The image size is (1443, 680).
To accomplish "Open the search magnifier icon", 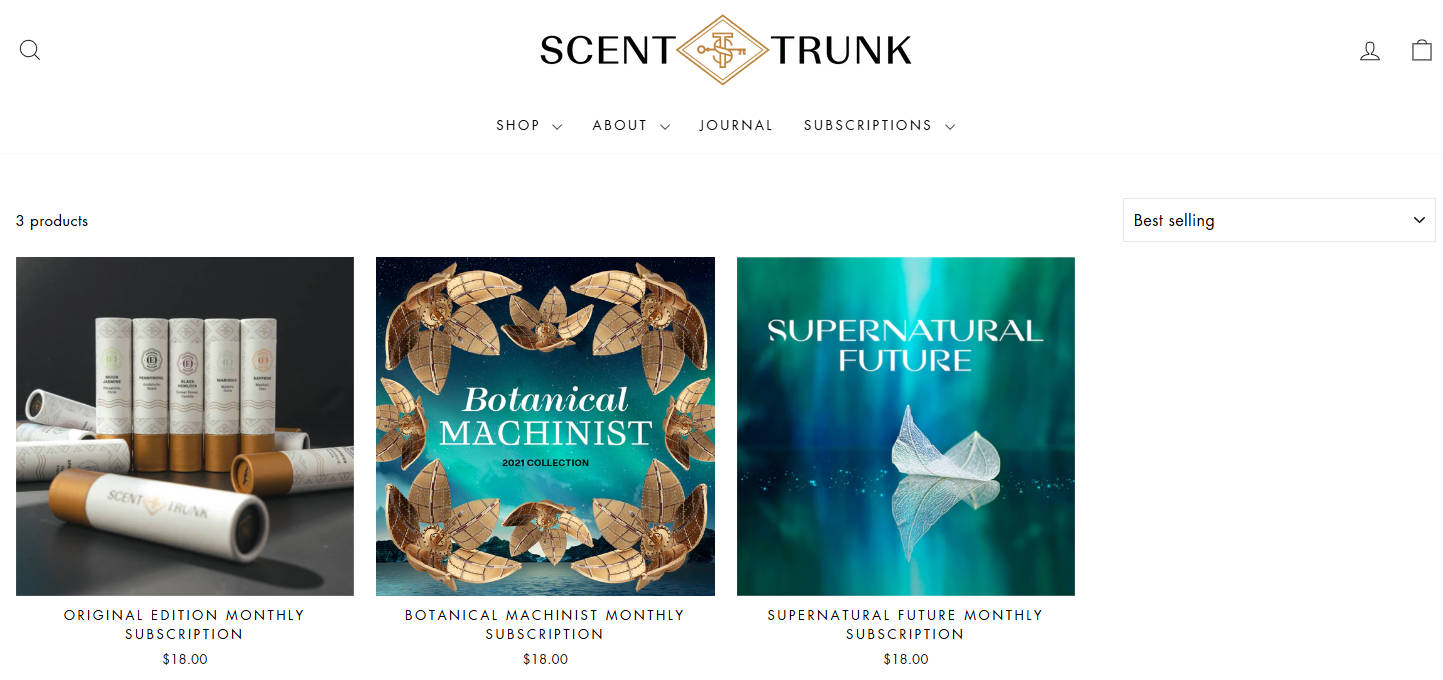I will 30,50.
